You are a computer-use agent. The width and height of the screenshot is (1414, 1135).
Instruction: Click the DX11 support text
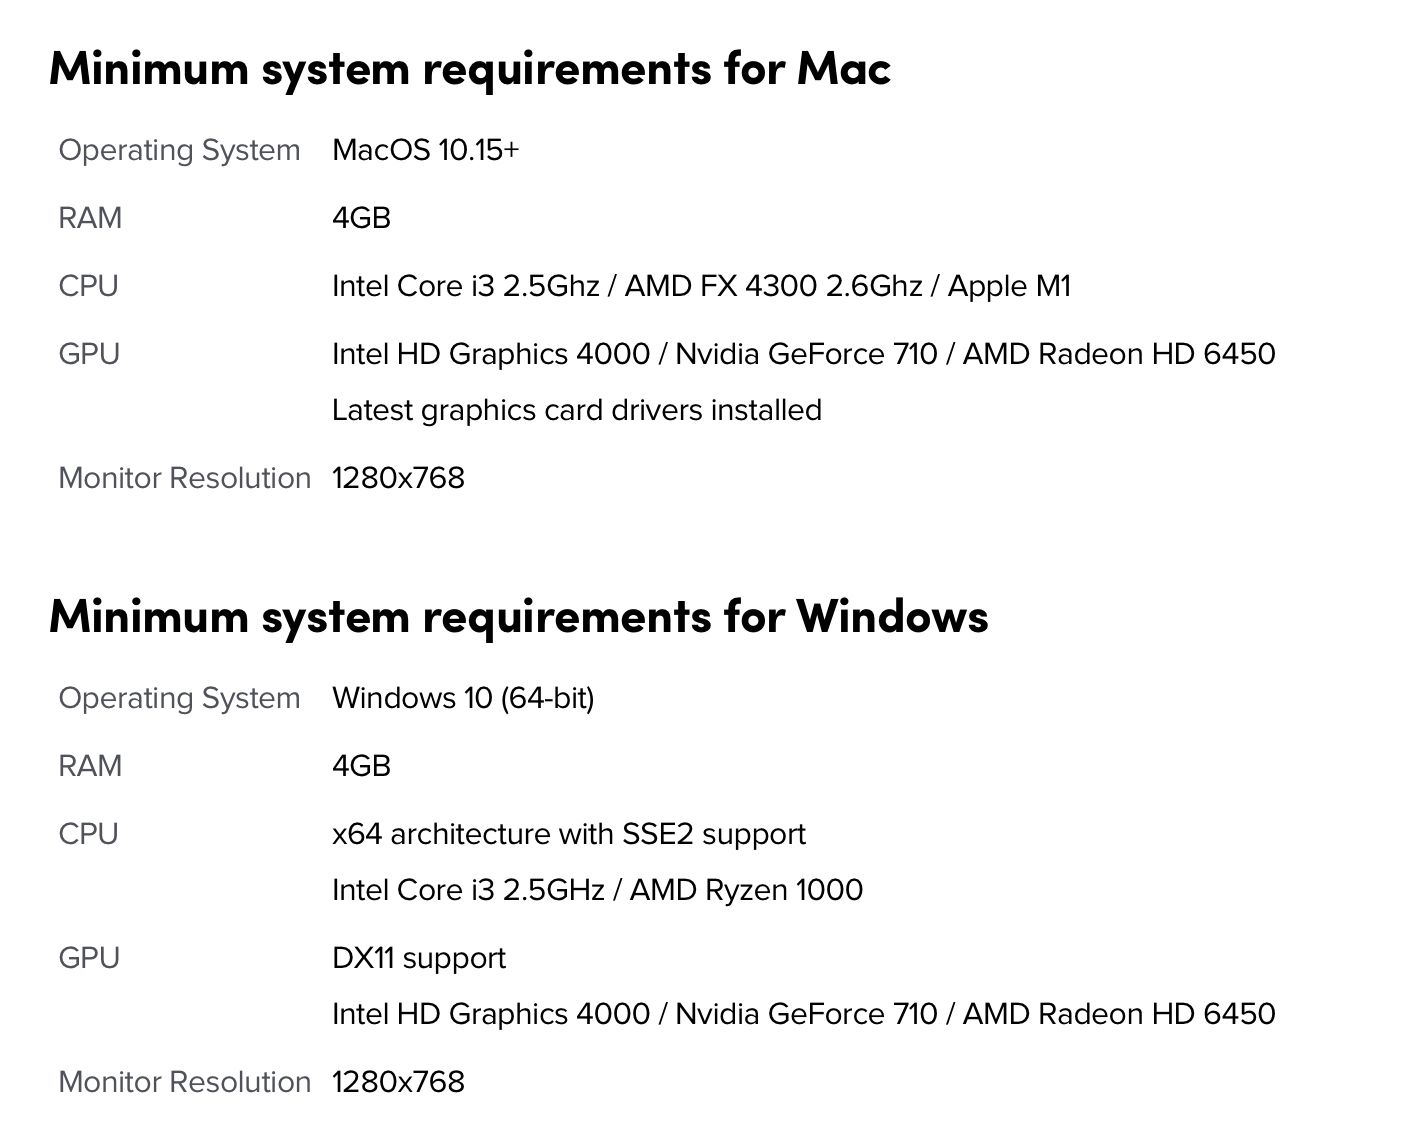(419, 959)
